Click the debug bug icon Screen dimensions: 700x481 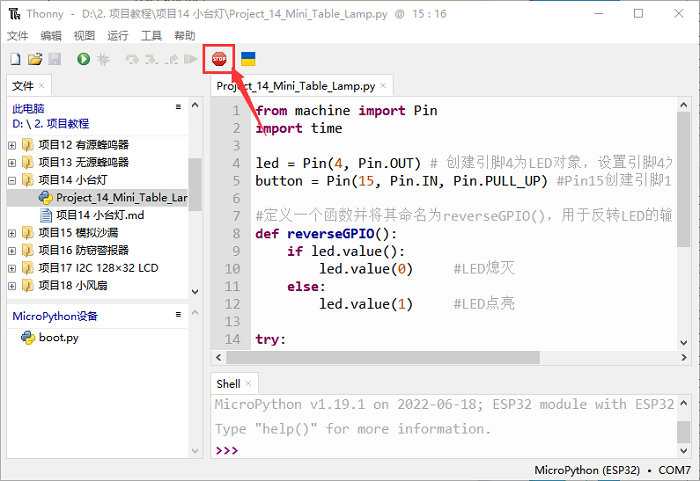[103, 60]
